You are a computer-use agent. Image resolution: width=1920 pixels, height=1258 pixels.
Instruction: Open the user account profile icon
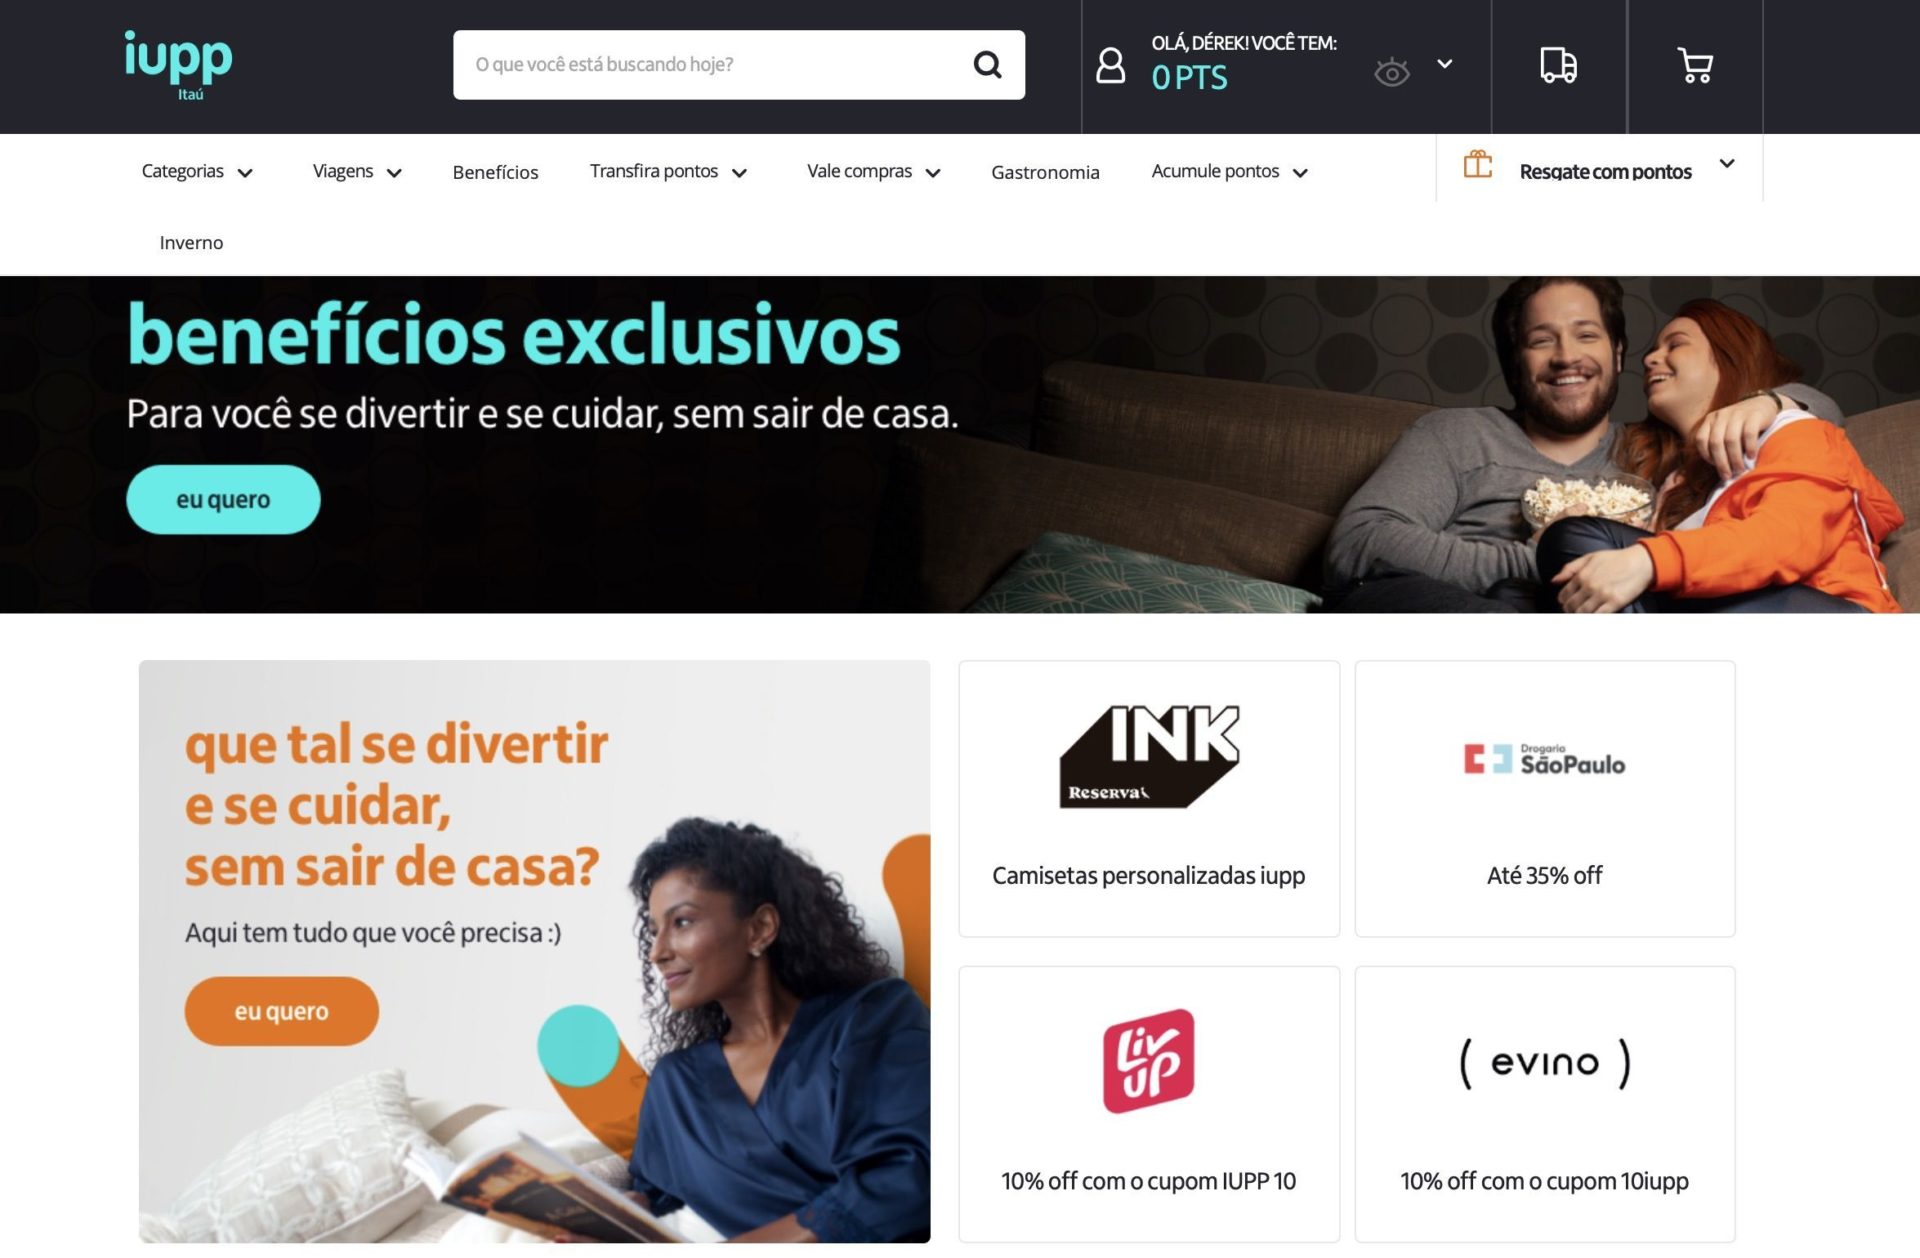[1110, 66]
